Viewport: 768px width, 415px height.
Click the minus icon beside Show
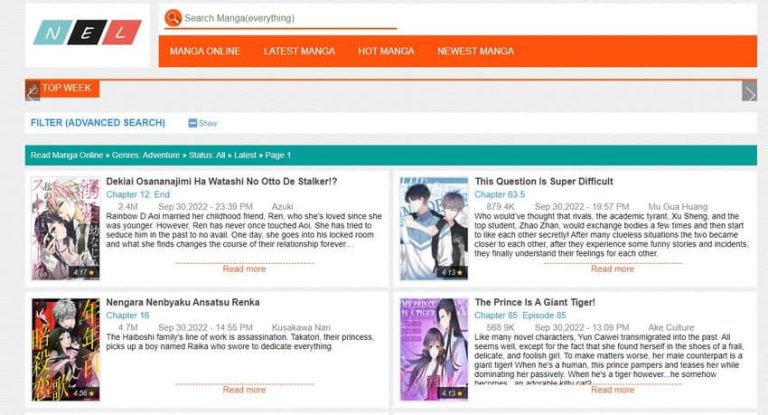(192, 123)
